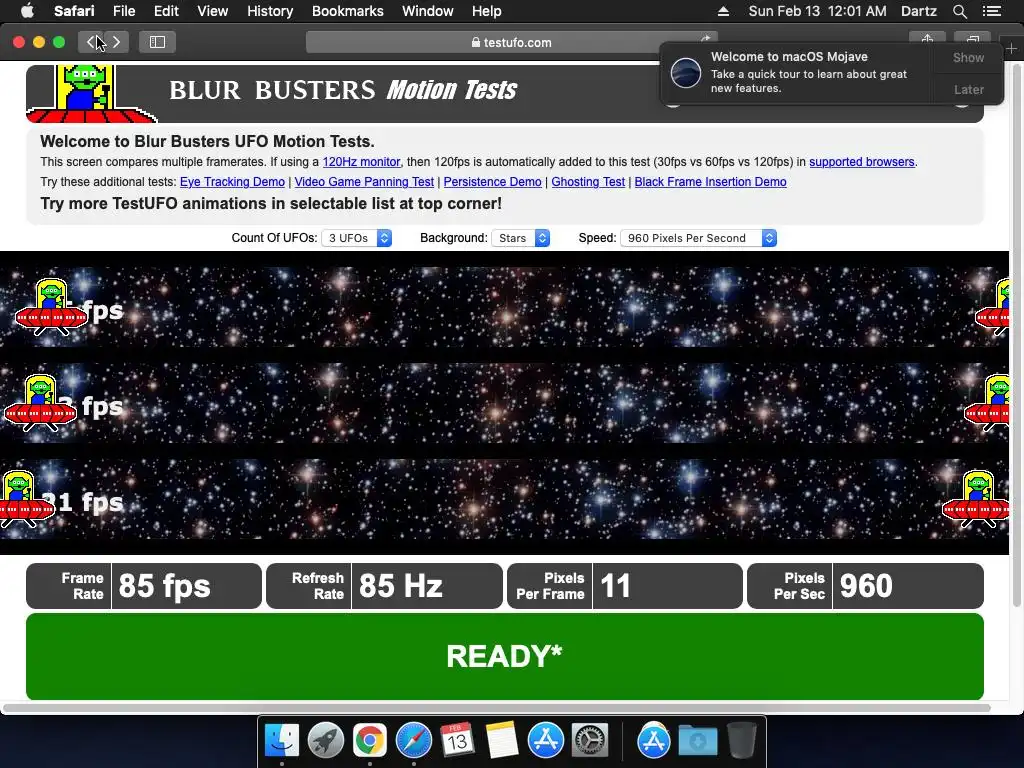Open Spotlight search magnifier icon

959,11
